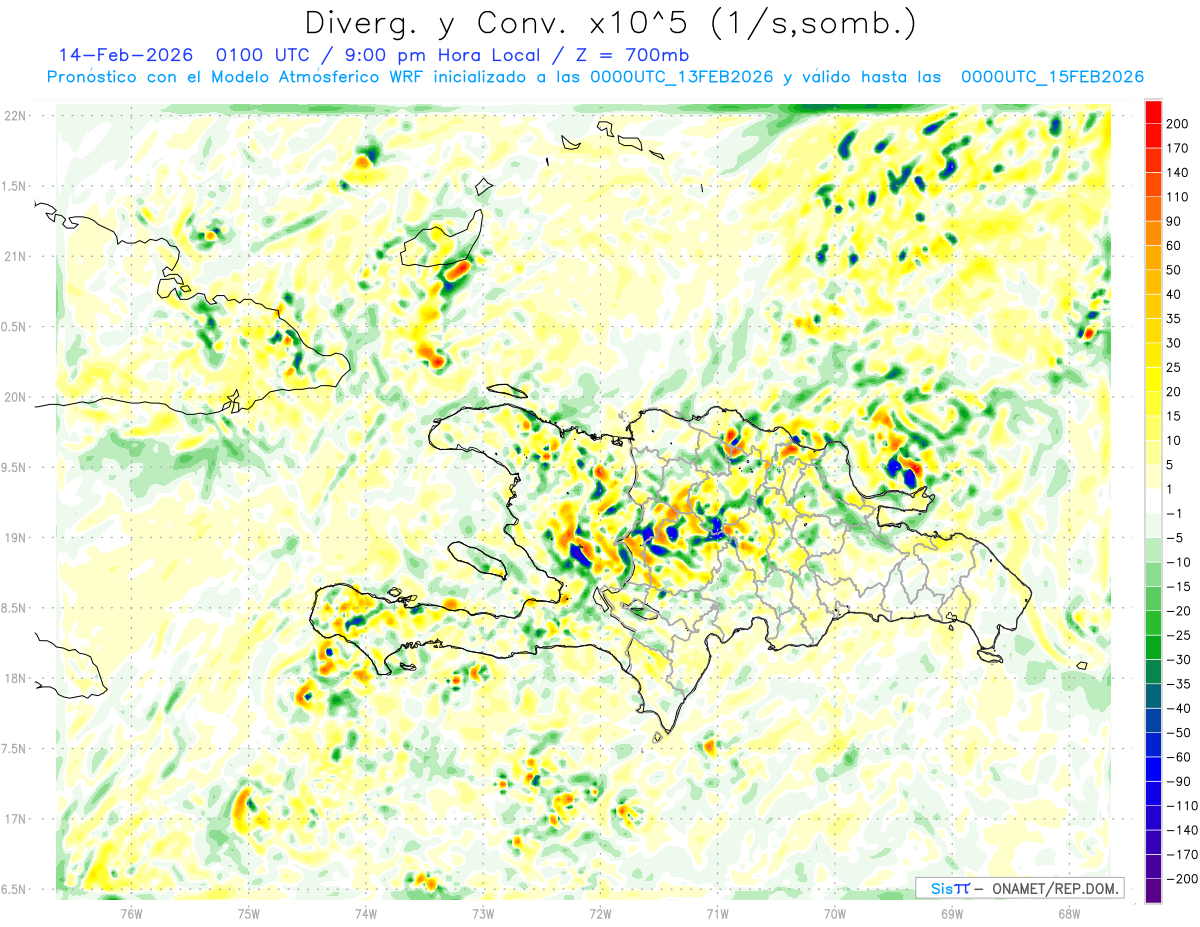Screen dimensions: 1200x927
Task: Click the red swatch atop the color scale
Action: [1153, 112]
